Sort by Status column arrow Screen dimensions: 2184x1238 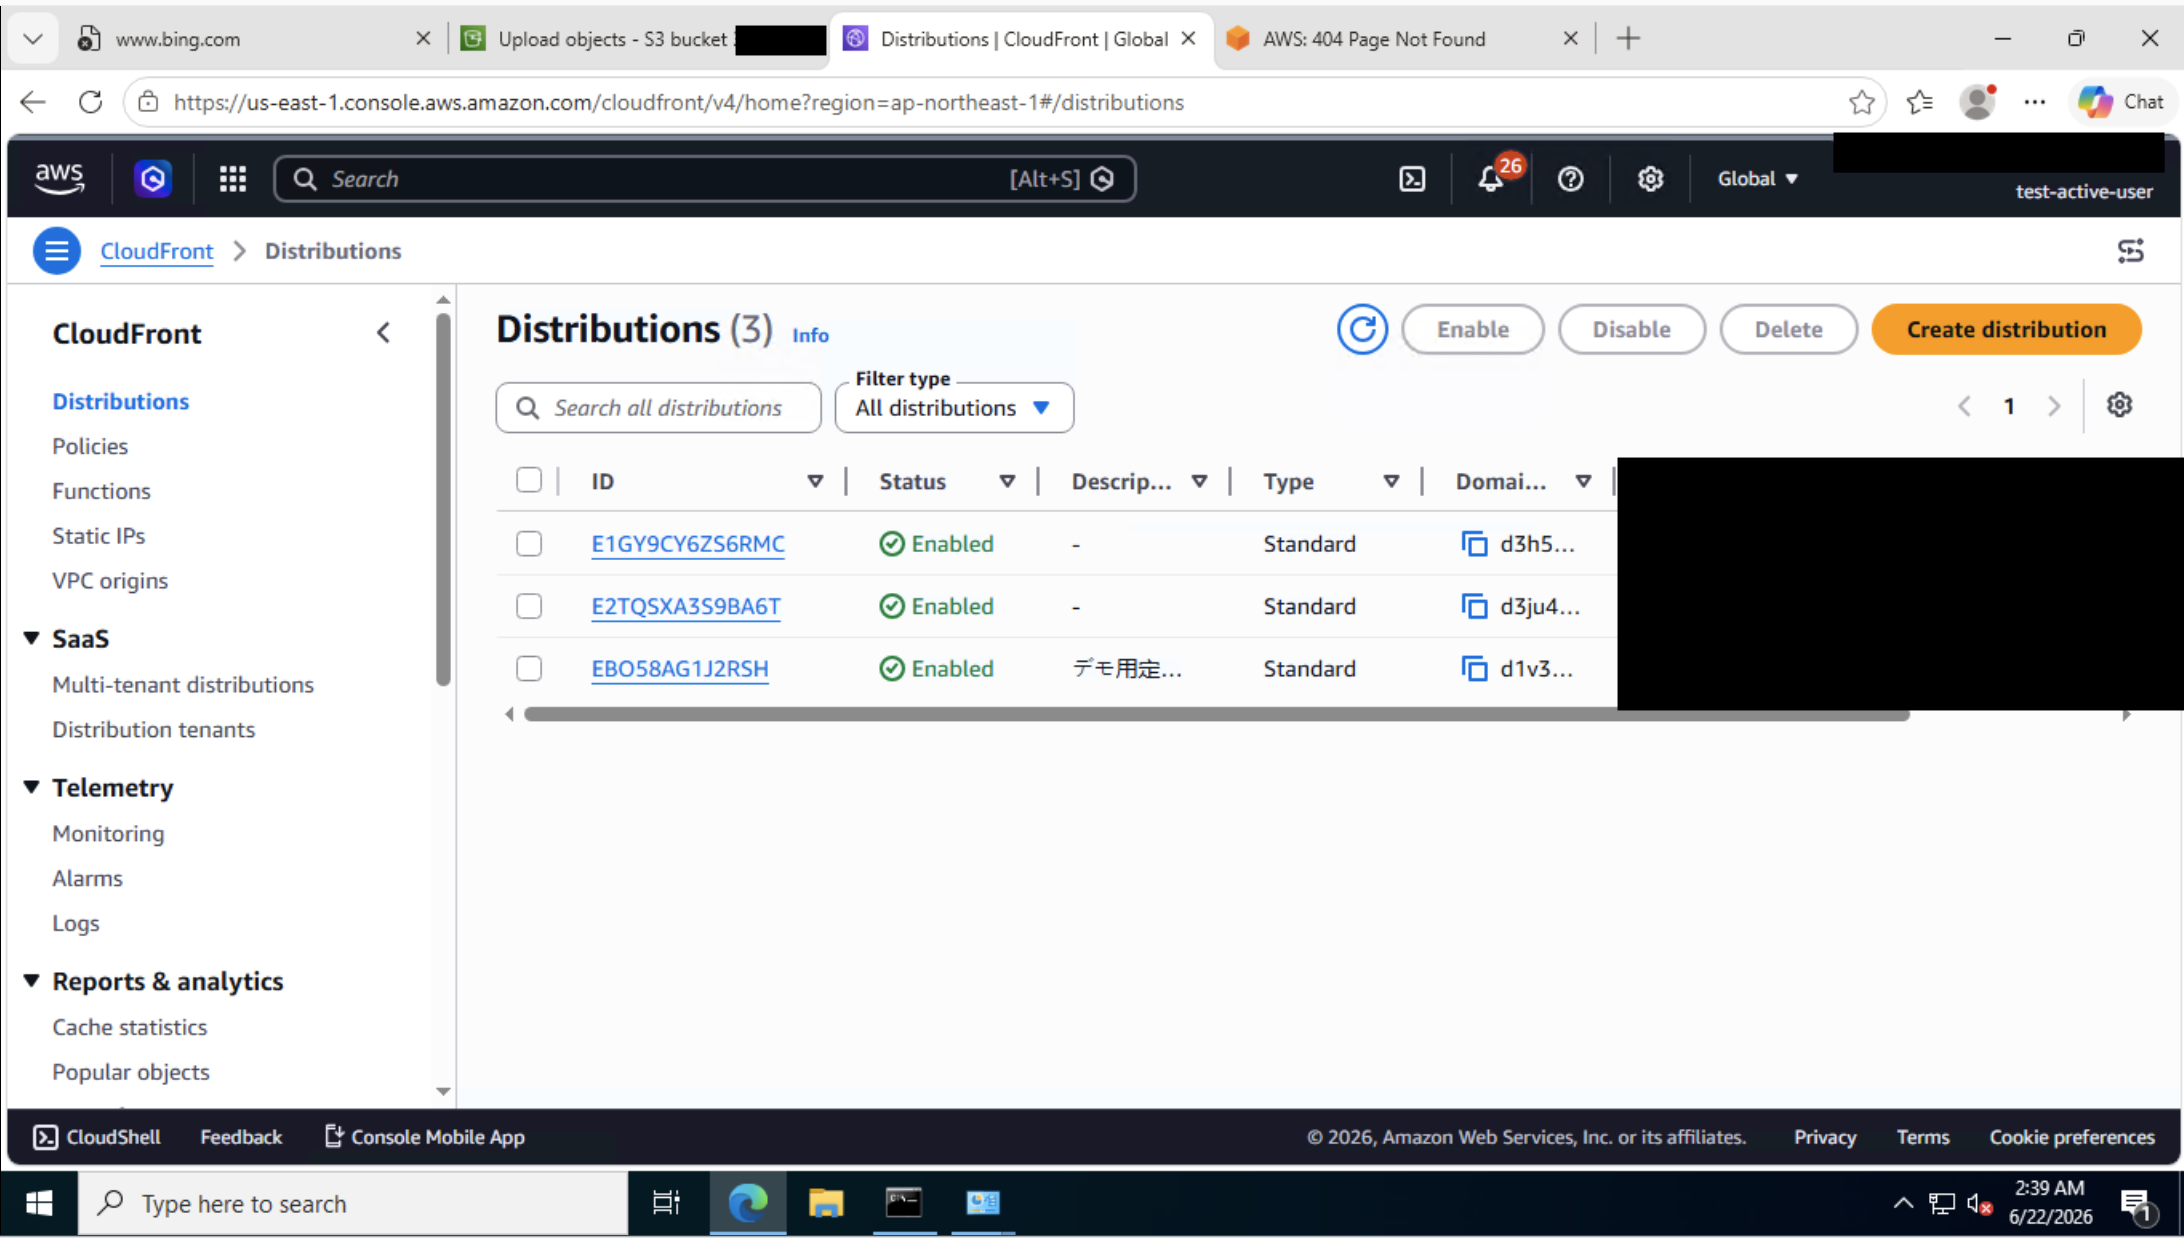1007,481
